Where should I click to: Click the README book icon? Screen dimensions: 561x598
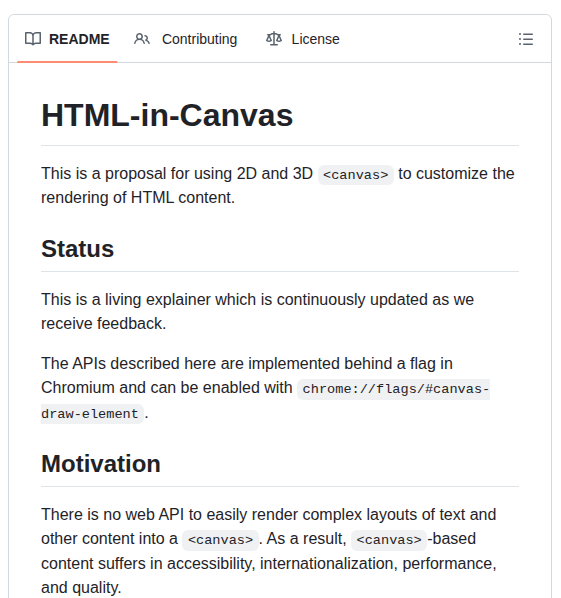(x=33, y=39)
